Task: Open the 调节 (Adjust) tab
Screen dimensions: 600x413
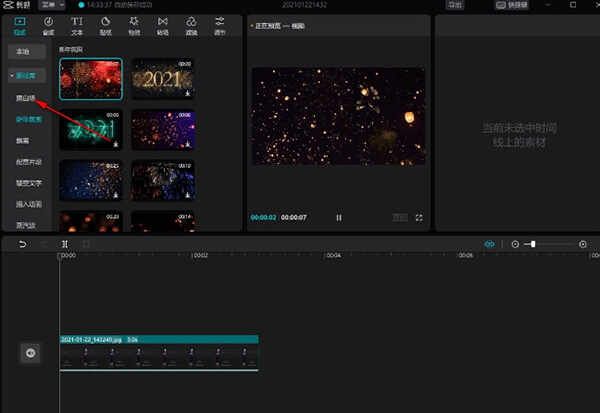Action: [219, 26]
